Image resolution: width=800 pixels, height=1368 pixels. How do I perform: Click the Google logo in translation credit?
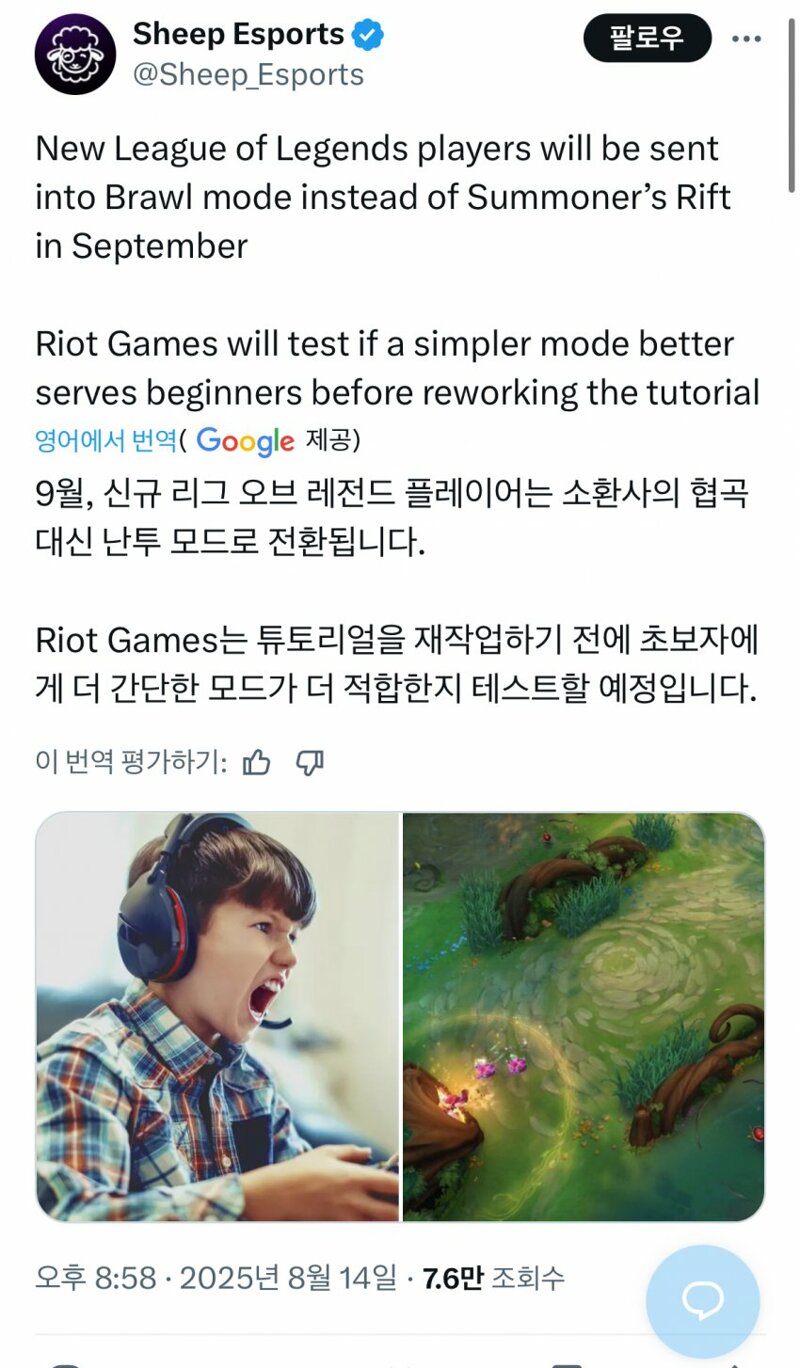coord(245,440)
